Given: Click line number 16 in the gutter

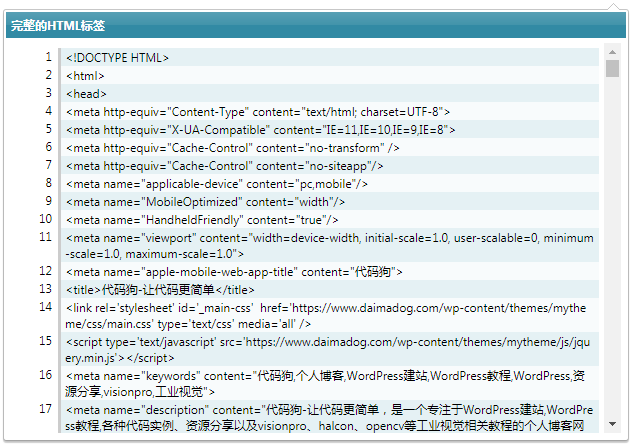Looking at the screenshot, I should (x=46, y=375).
